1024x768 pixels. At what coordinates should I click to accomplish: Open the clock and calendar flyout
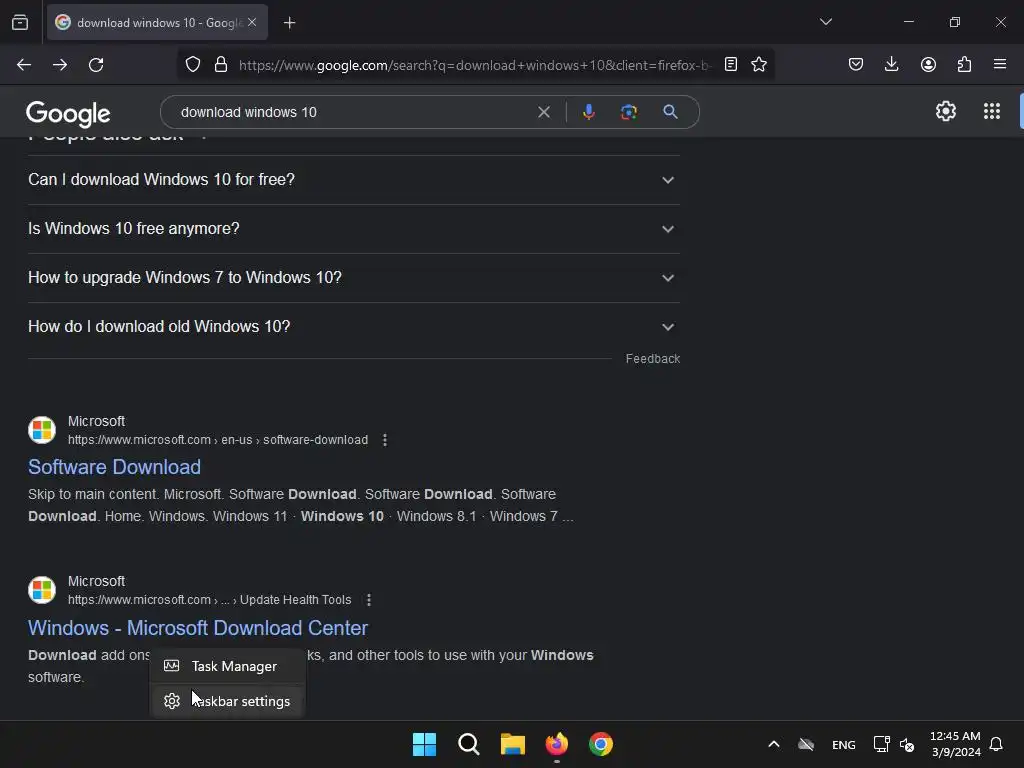click(x=955, y=744)
